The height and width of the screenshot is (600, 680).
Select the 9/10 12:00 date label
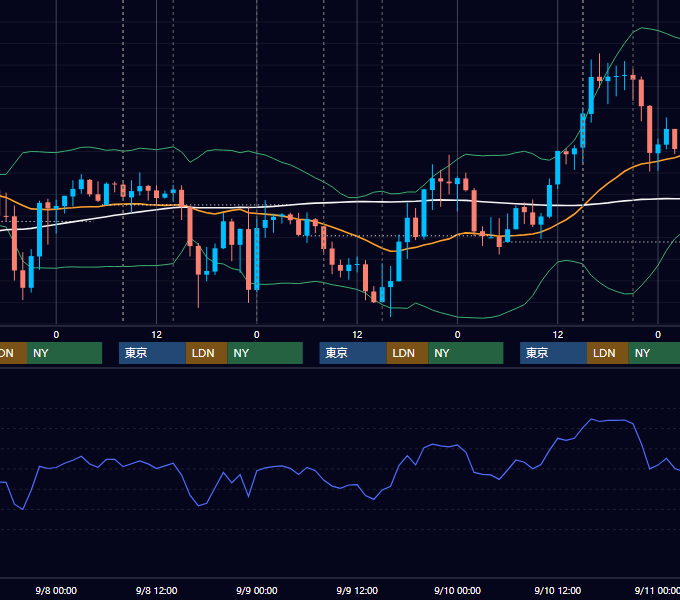(x=558, y=590)
